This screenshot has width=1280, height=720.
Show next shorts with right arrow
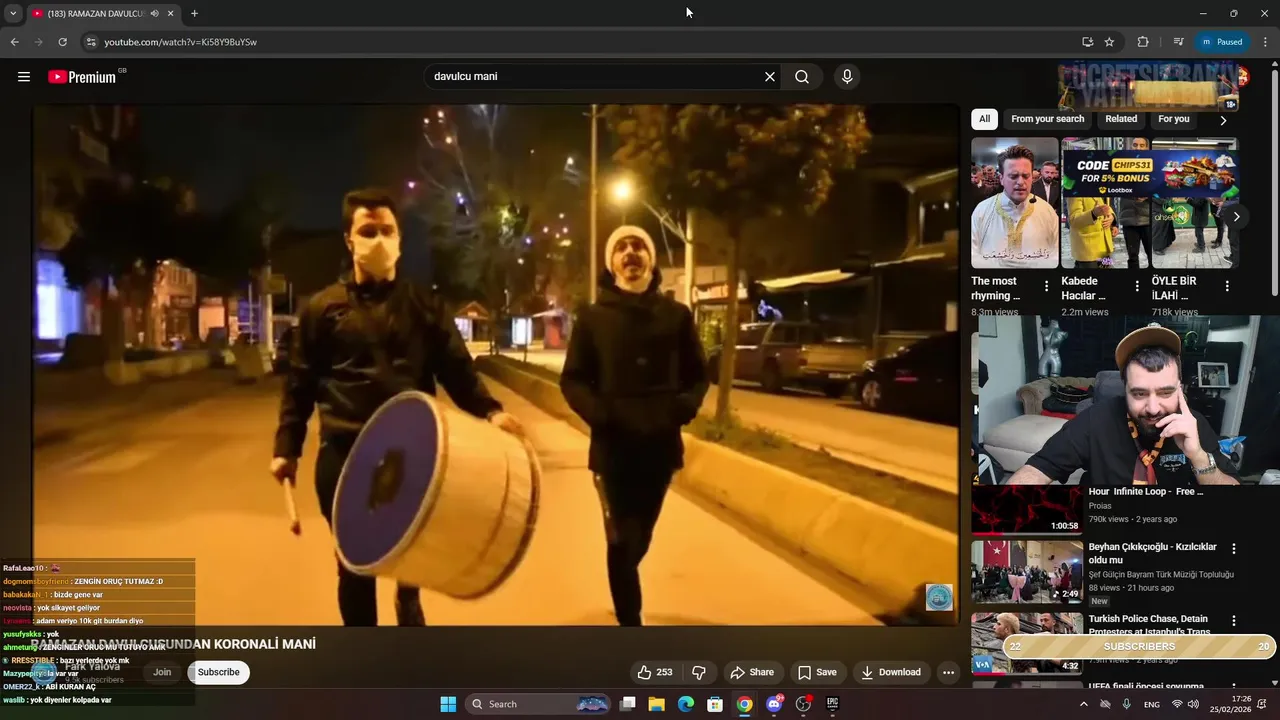[1236, 217]
